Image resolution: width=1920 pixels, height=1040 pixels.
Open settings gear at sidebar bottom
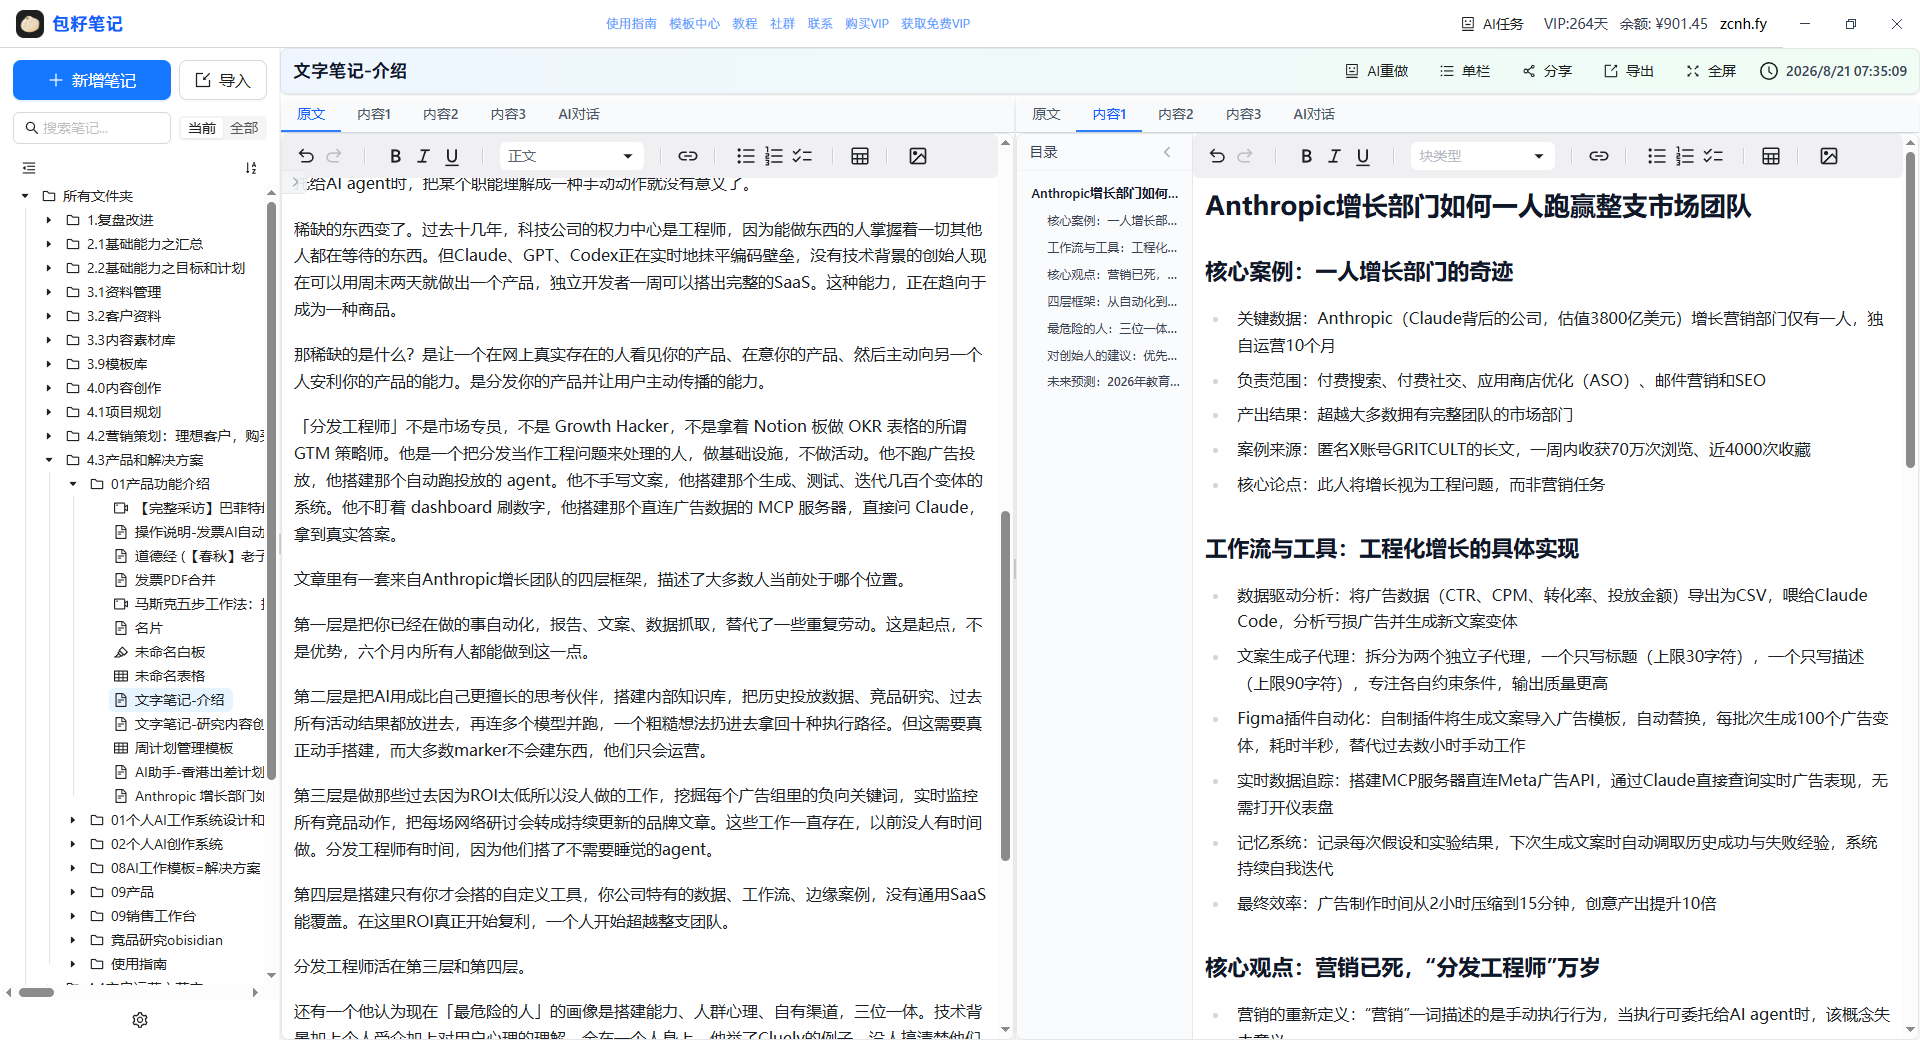[140, 1020]
